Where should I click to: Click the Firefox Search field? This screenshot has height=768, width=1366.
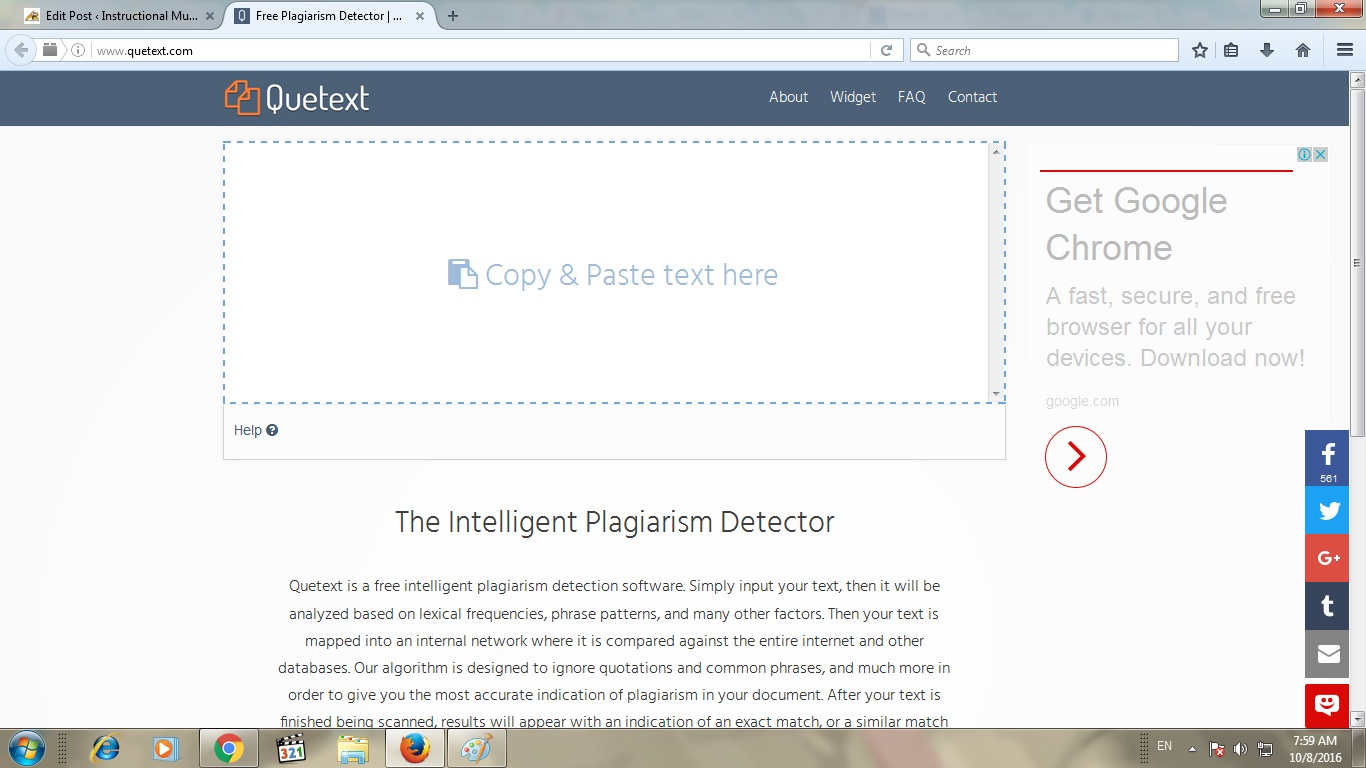pos(1044,50)
